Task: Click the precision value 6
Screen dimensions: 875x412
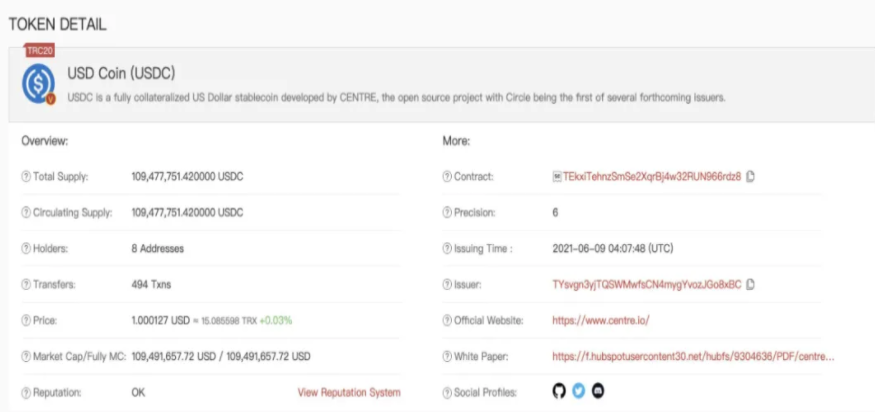Action: coord(555,213)
